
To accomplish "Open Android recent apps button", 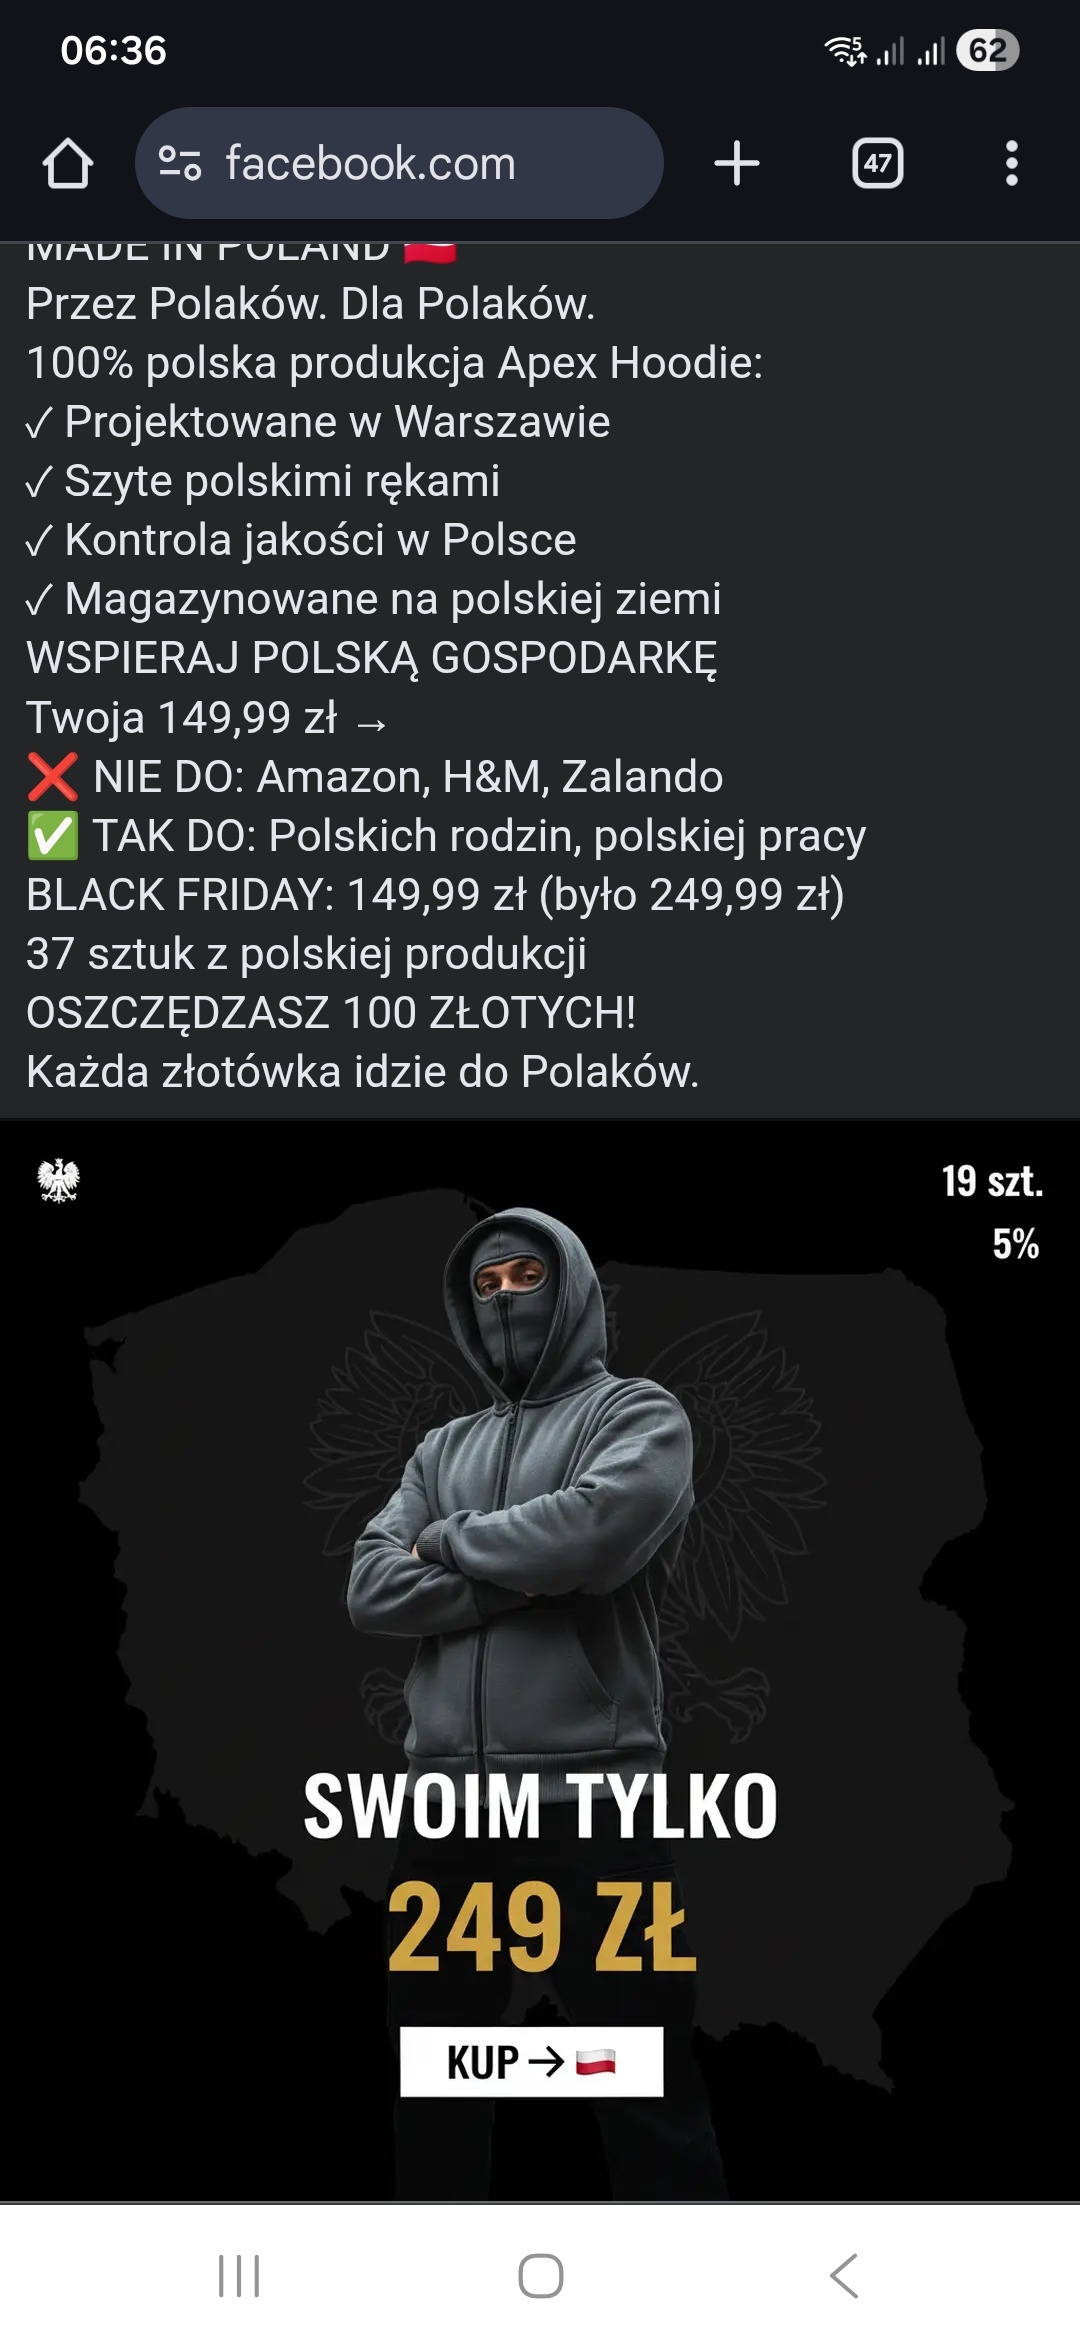I will click(x=239, y=2276).
